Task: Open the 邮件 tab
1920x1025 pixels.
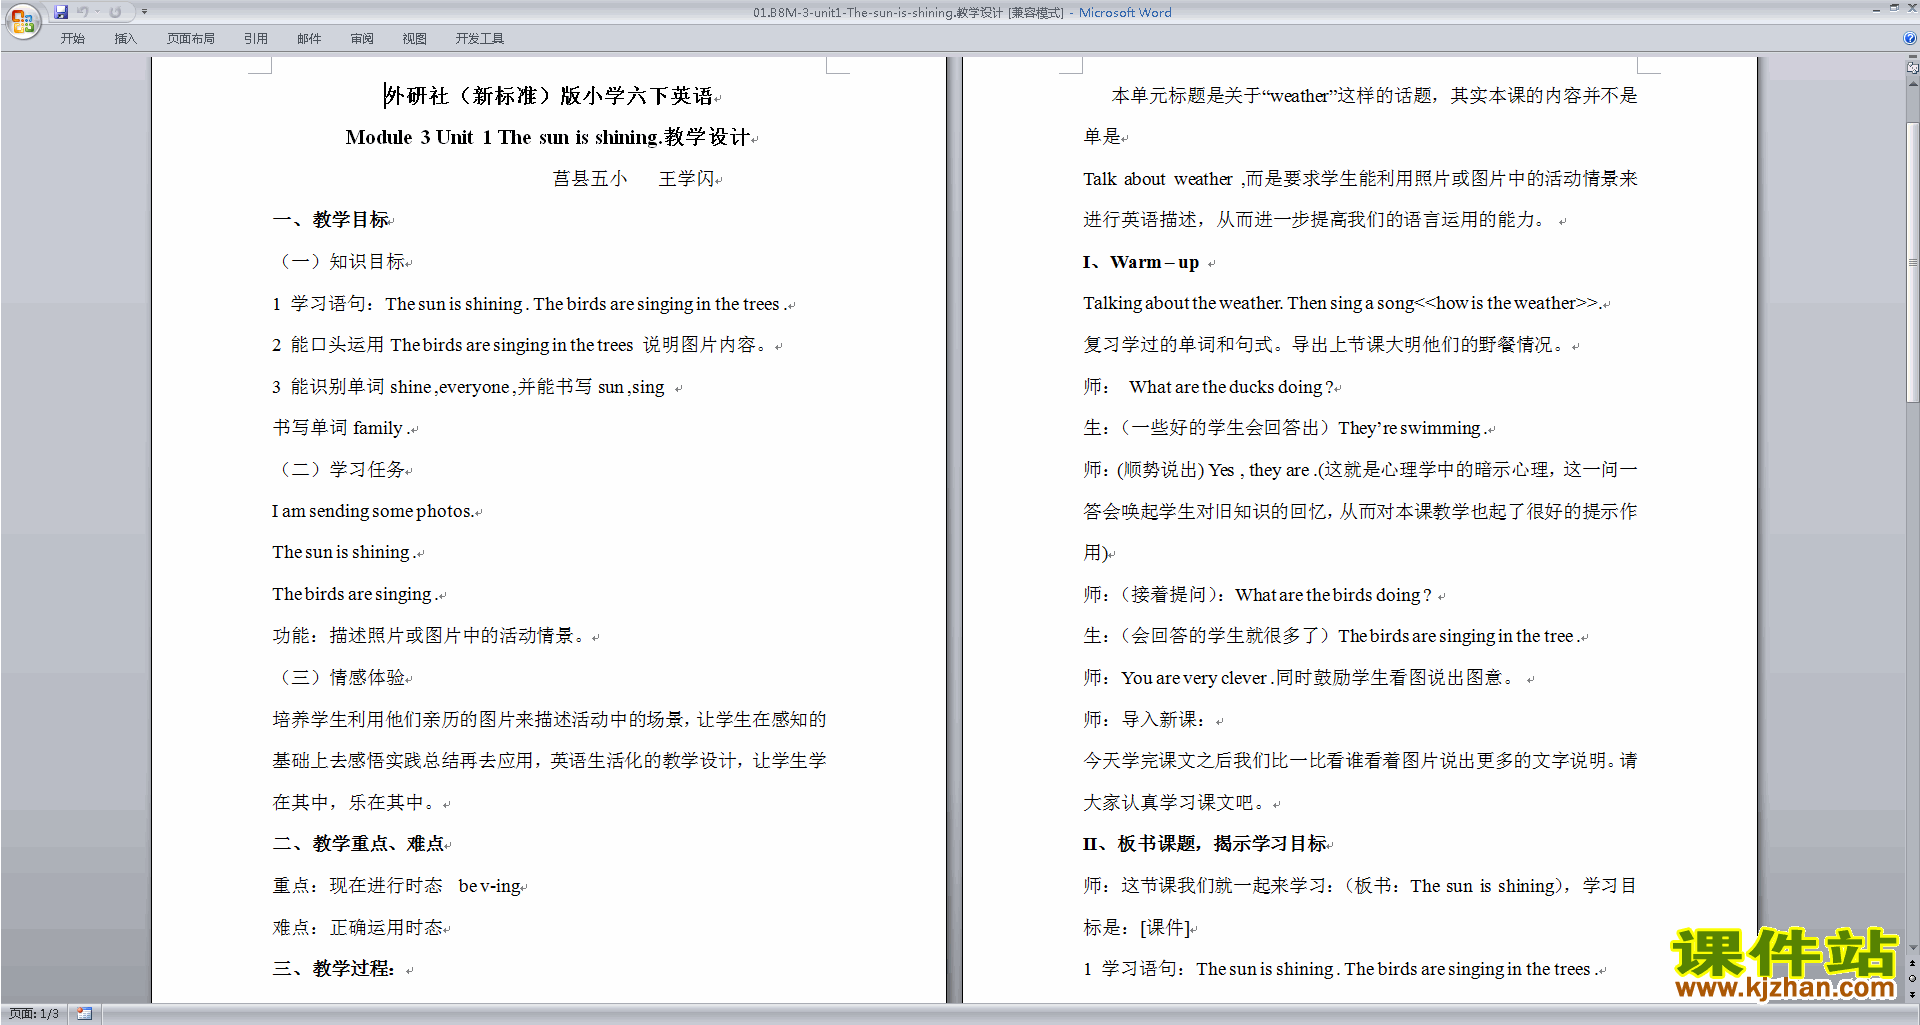Action: click(309, 38)
